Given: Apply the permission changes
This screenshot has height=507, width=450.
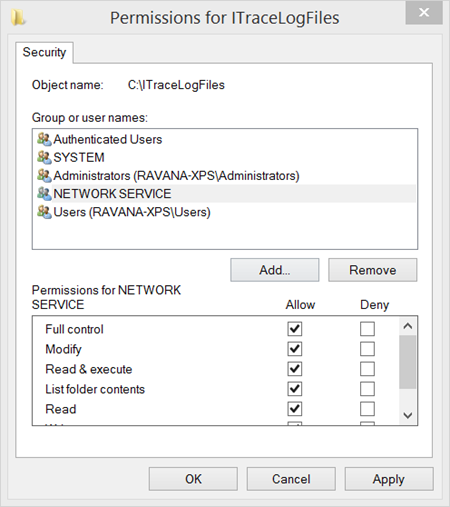Looking at the screenshot, I should pos(389,479).
